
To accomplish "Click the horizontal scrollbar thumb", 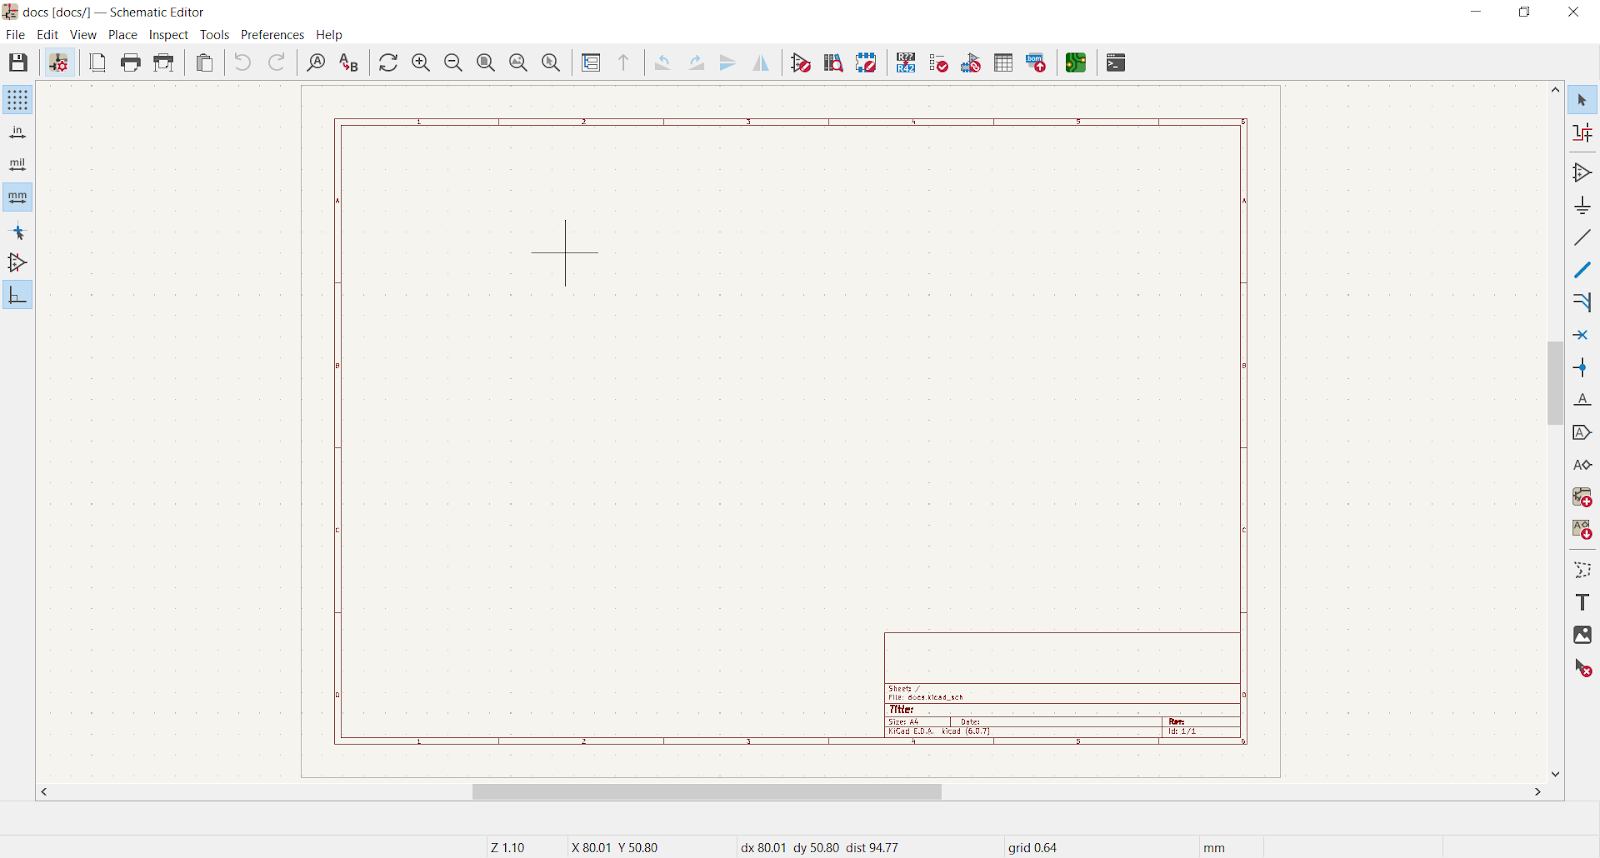I will click(707, 792).
